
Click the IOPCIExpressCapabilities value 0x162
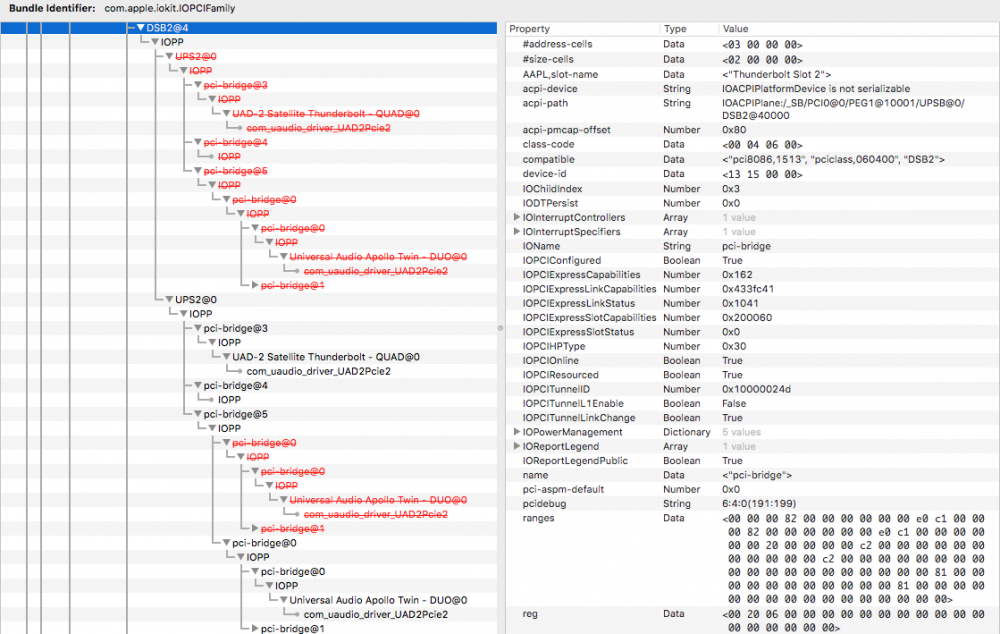pyautogui.click(x=737, y=274)
